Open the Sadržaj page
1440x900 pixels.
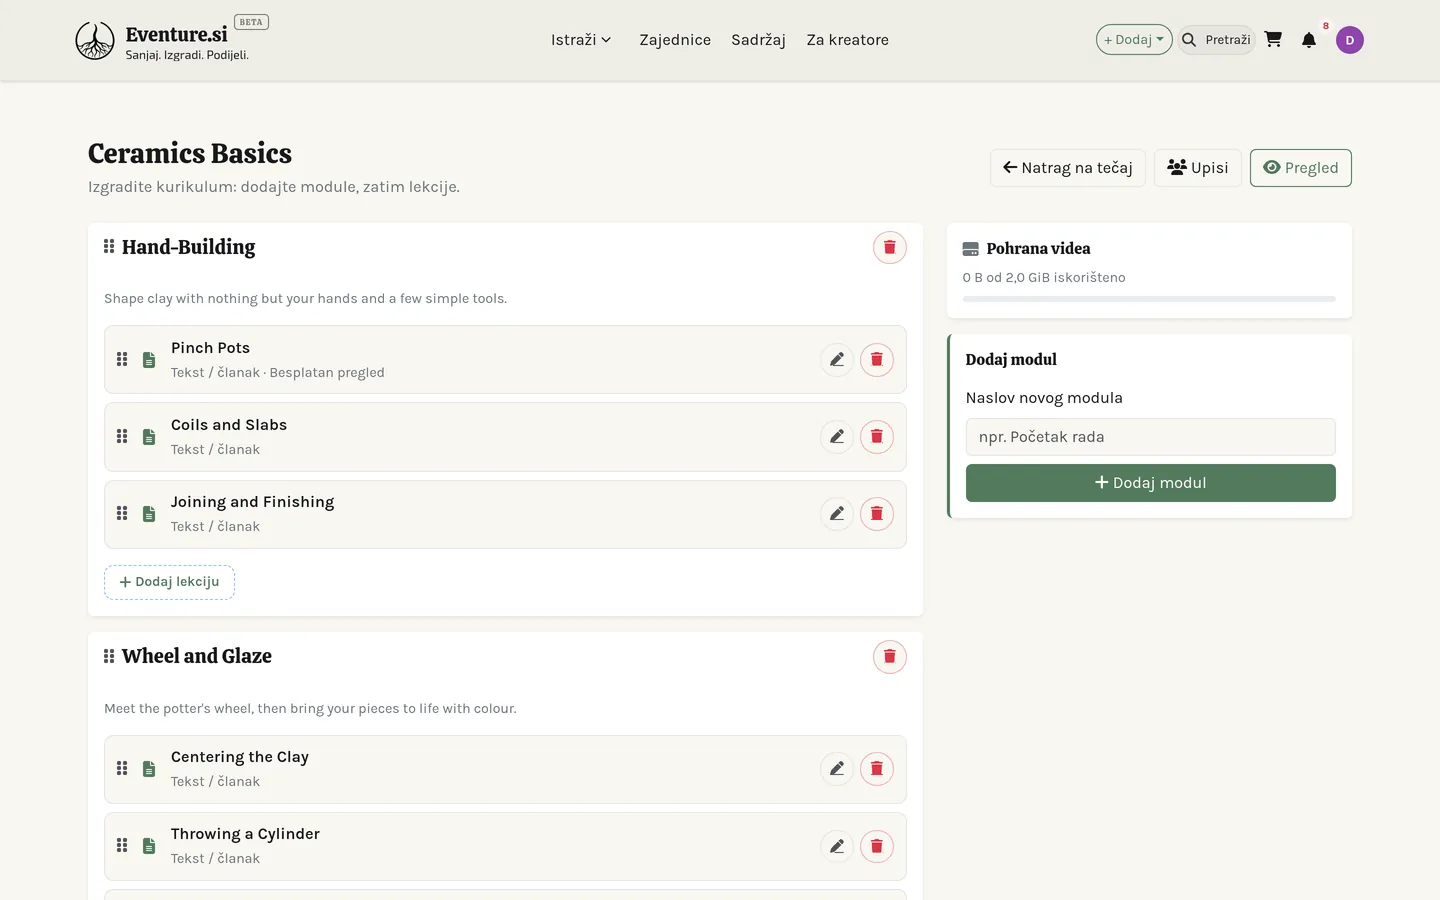[758, 40]
